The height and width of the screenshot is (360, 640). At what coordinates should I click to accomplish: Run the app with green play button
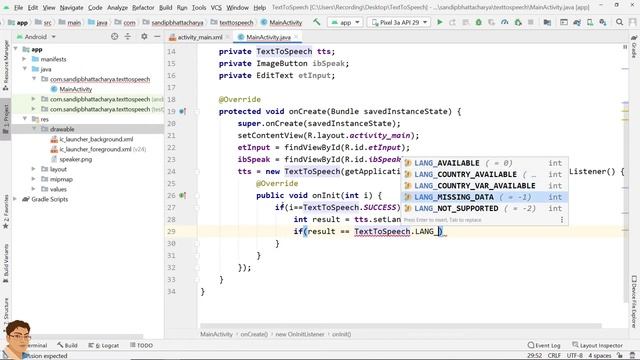pyautogui.click(x=440, y=22)
